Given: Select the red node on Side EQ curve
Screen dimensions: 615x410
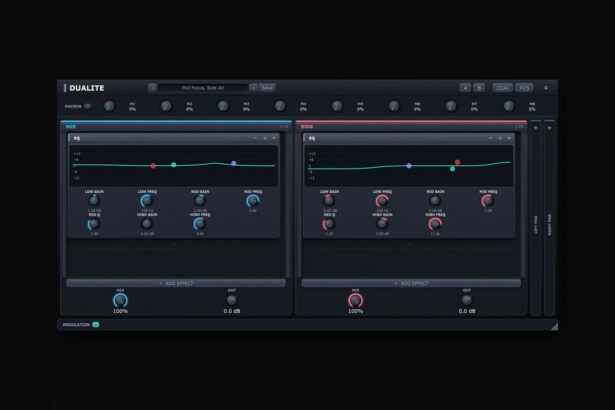Looking at the screenshot, I should point(457,162).
